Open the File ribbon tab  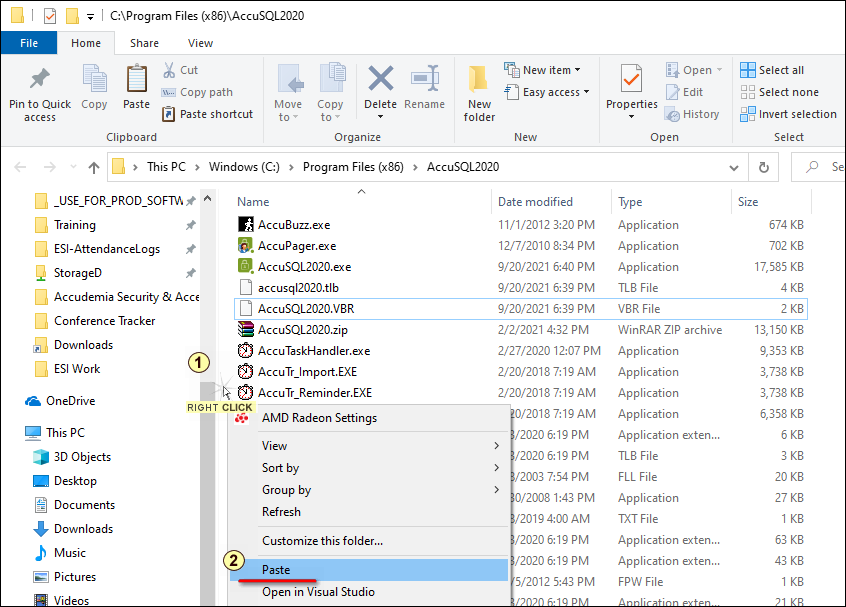[29, 43]
